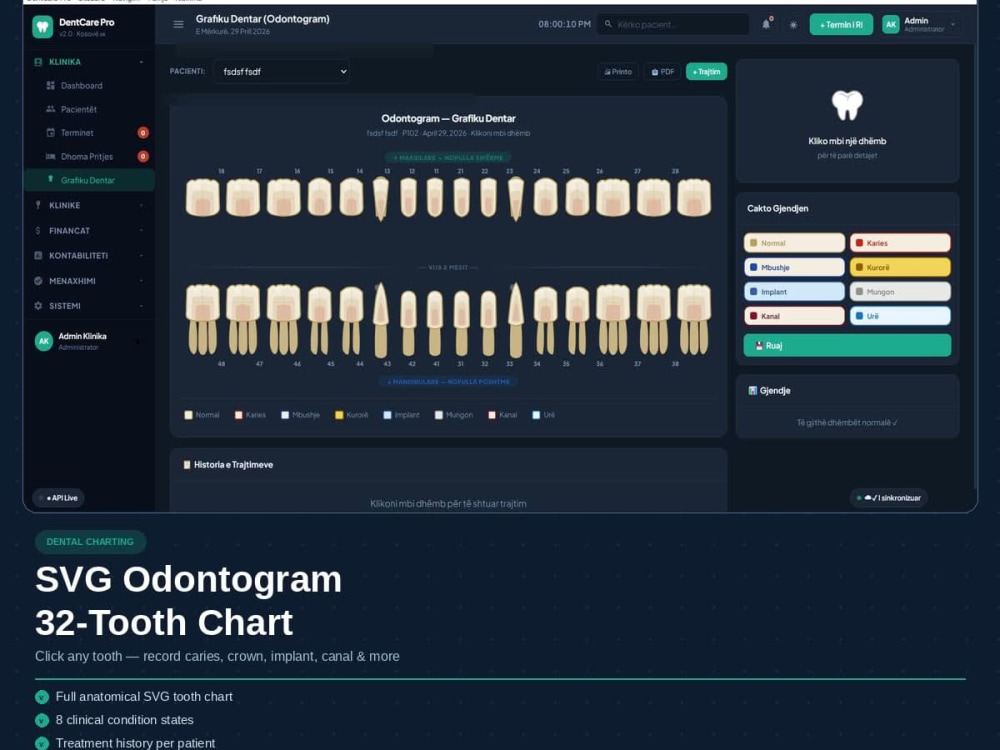Choose the Urë condition option

[x=900, y=316]
